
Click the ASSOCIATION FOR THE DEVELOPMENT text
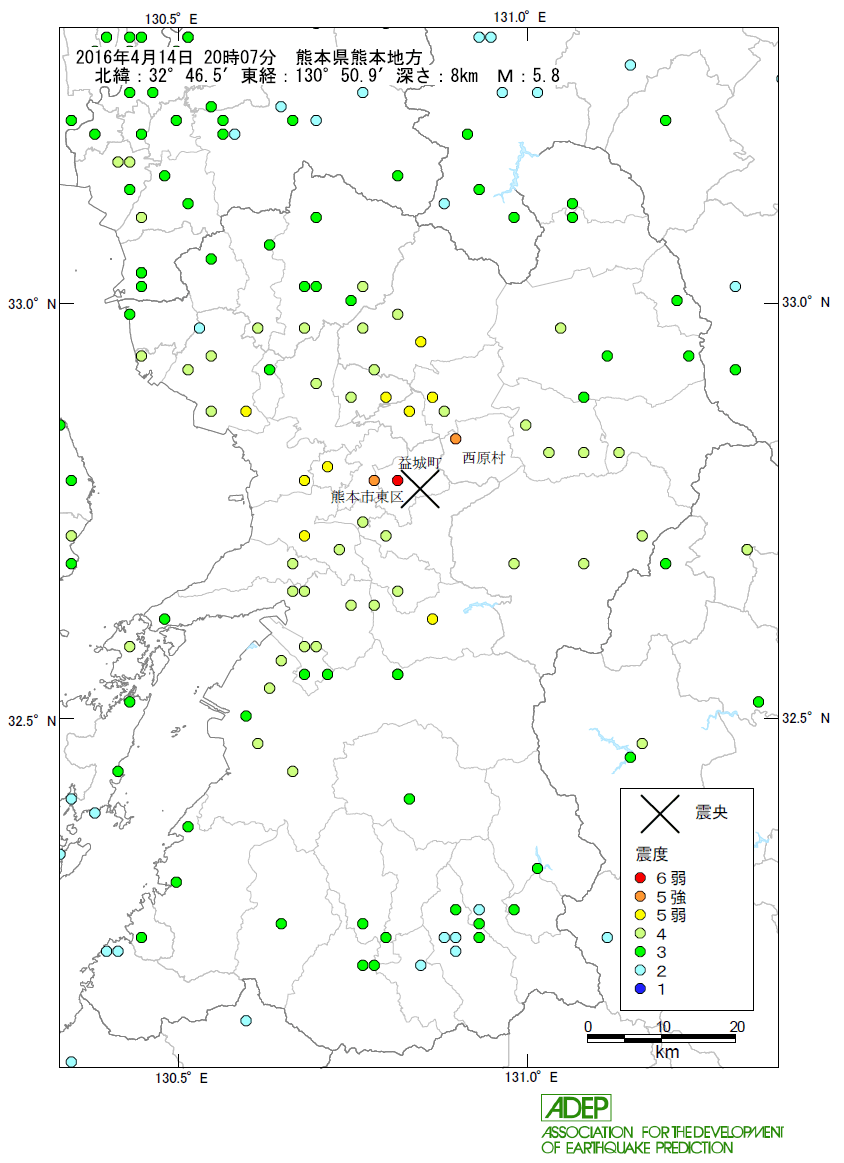click(662, 1133)
